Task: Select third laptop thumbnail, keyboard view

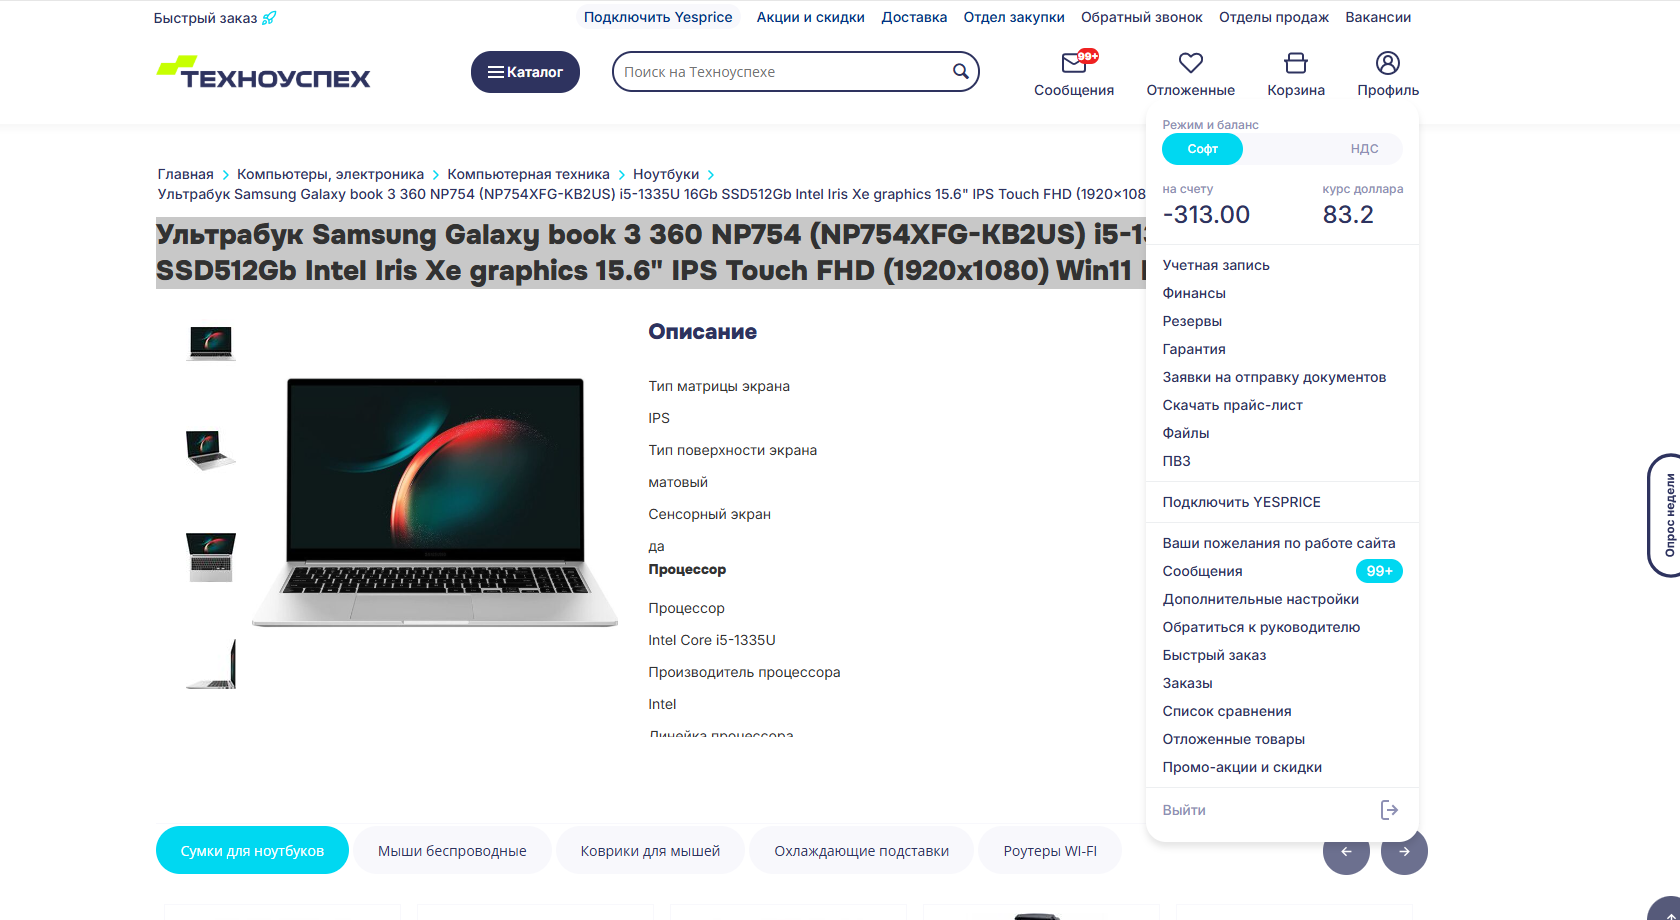Action: pos(211,557)
